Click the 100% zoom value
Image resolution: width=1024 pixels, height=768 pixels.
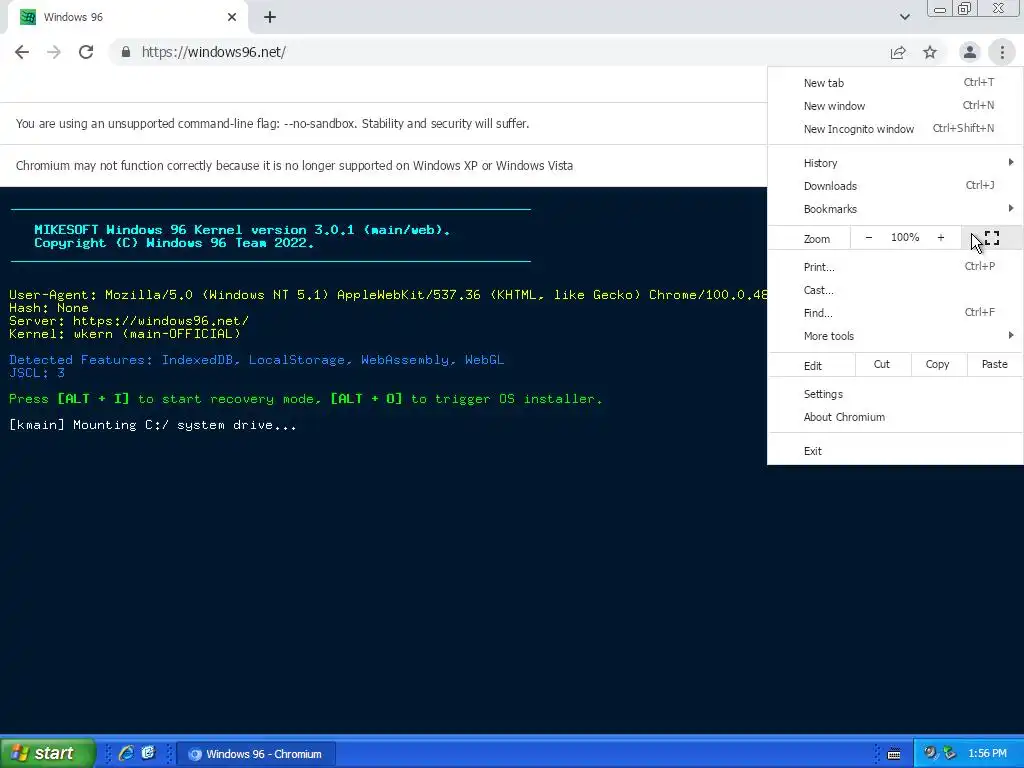(904, 238)
